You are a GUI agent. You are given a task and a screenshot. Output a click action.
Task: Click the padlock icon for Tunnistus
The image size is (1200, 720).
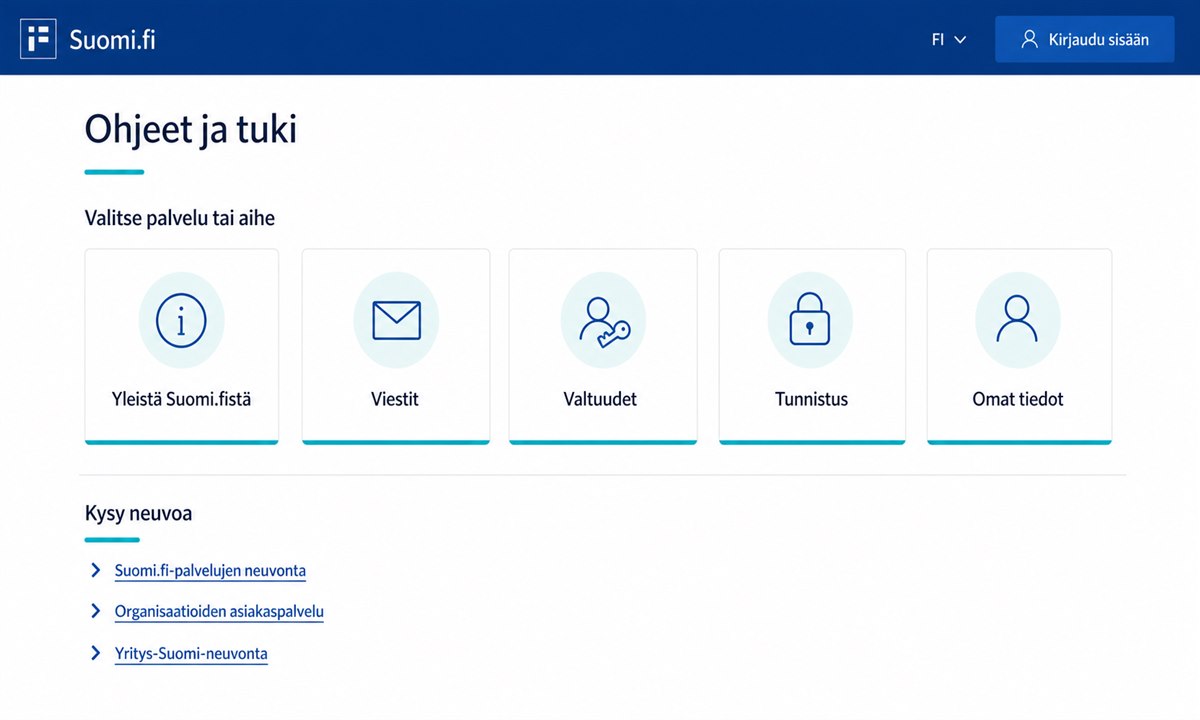(810, 320)
